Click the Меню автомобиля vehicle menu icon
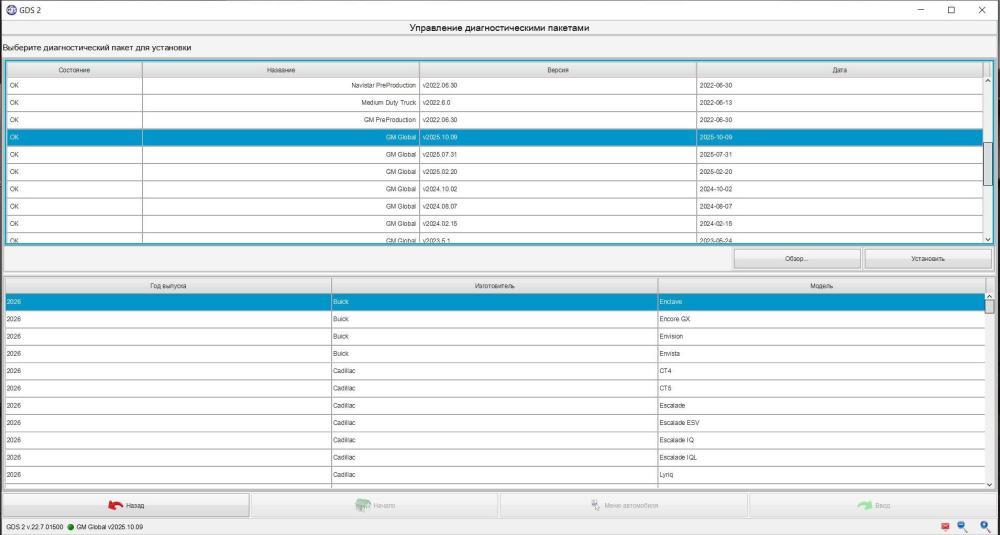Screen dimensions: 1000x535 (x=596, y=505)
